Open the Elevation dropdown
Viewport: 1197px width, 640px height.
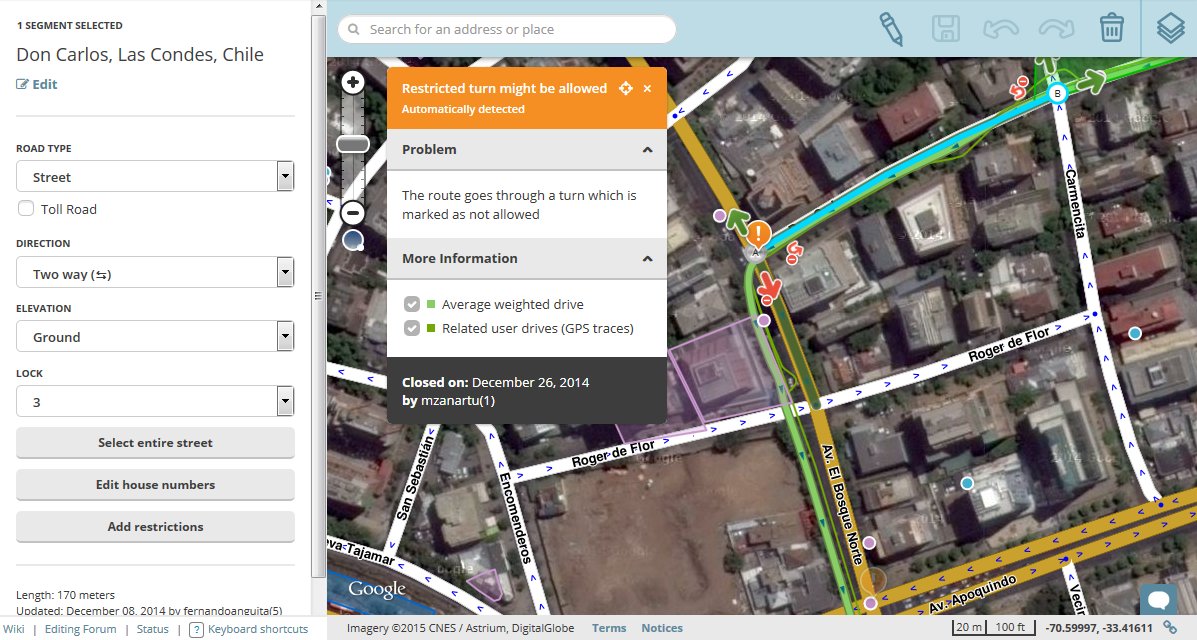coord(155,336)
